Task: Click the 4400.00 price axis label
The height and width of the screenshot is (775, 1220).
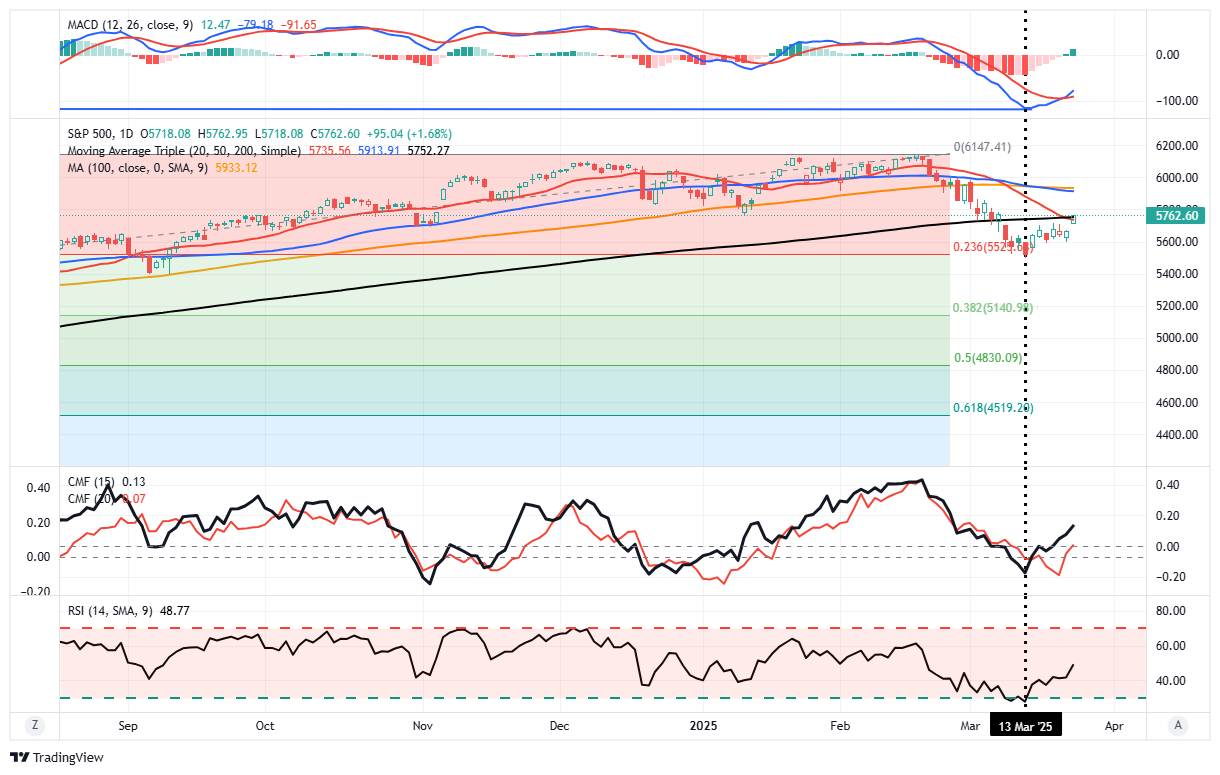Action: point(1176,435)
